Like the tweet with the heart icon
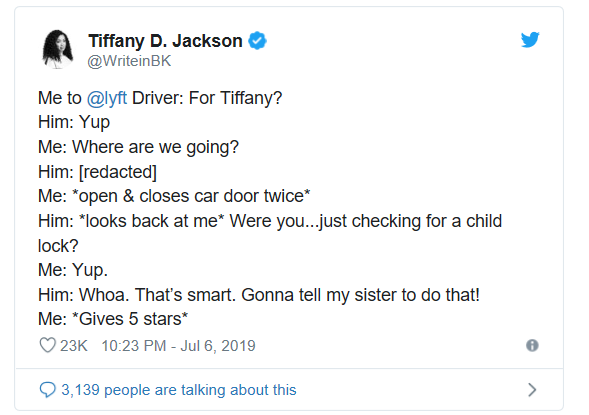 47,345
